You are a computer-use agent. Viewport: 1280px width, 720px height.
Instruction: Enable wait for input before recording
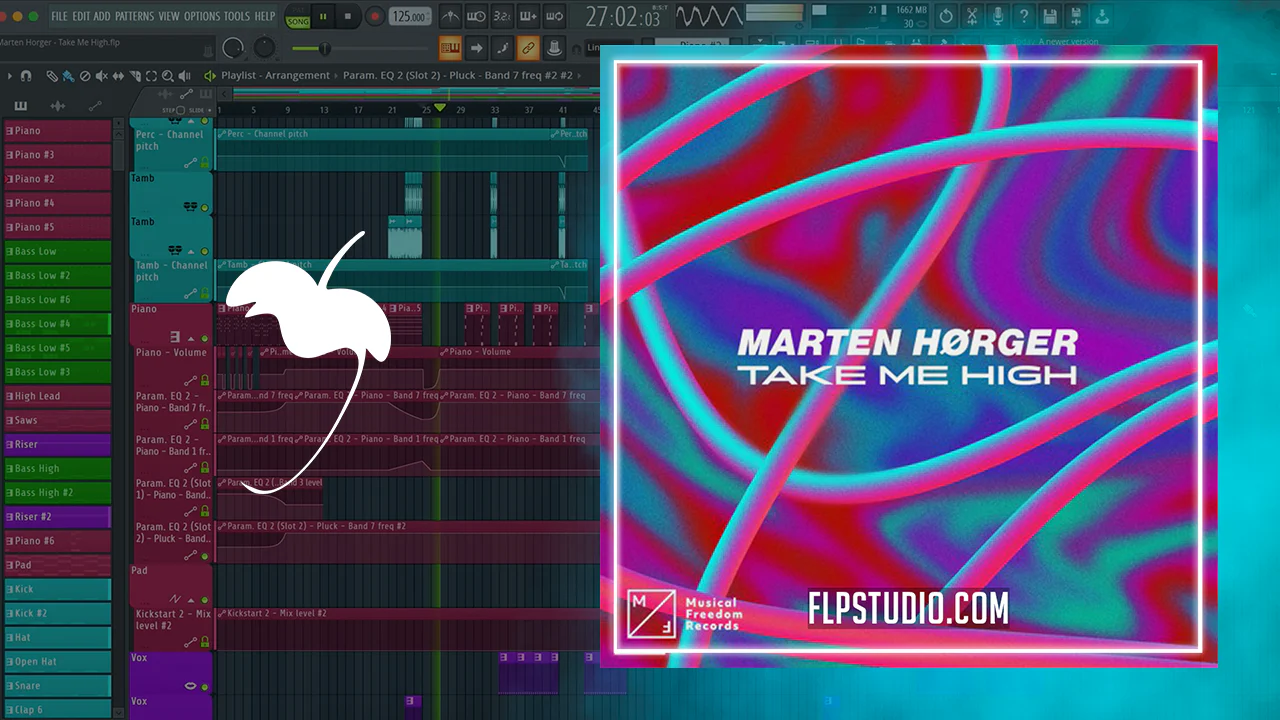pos(477,16)
